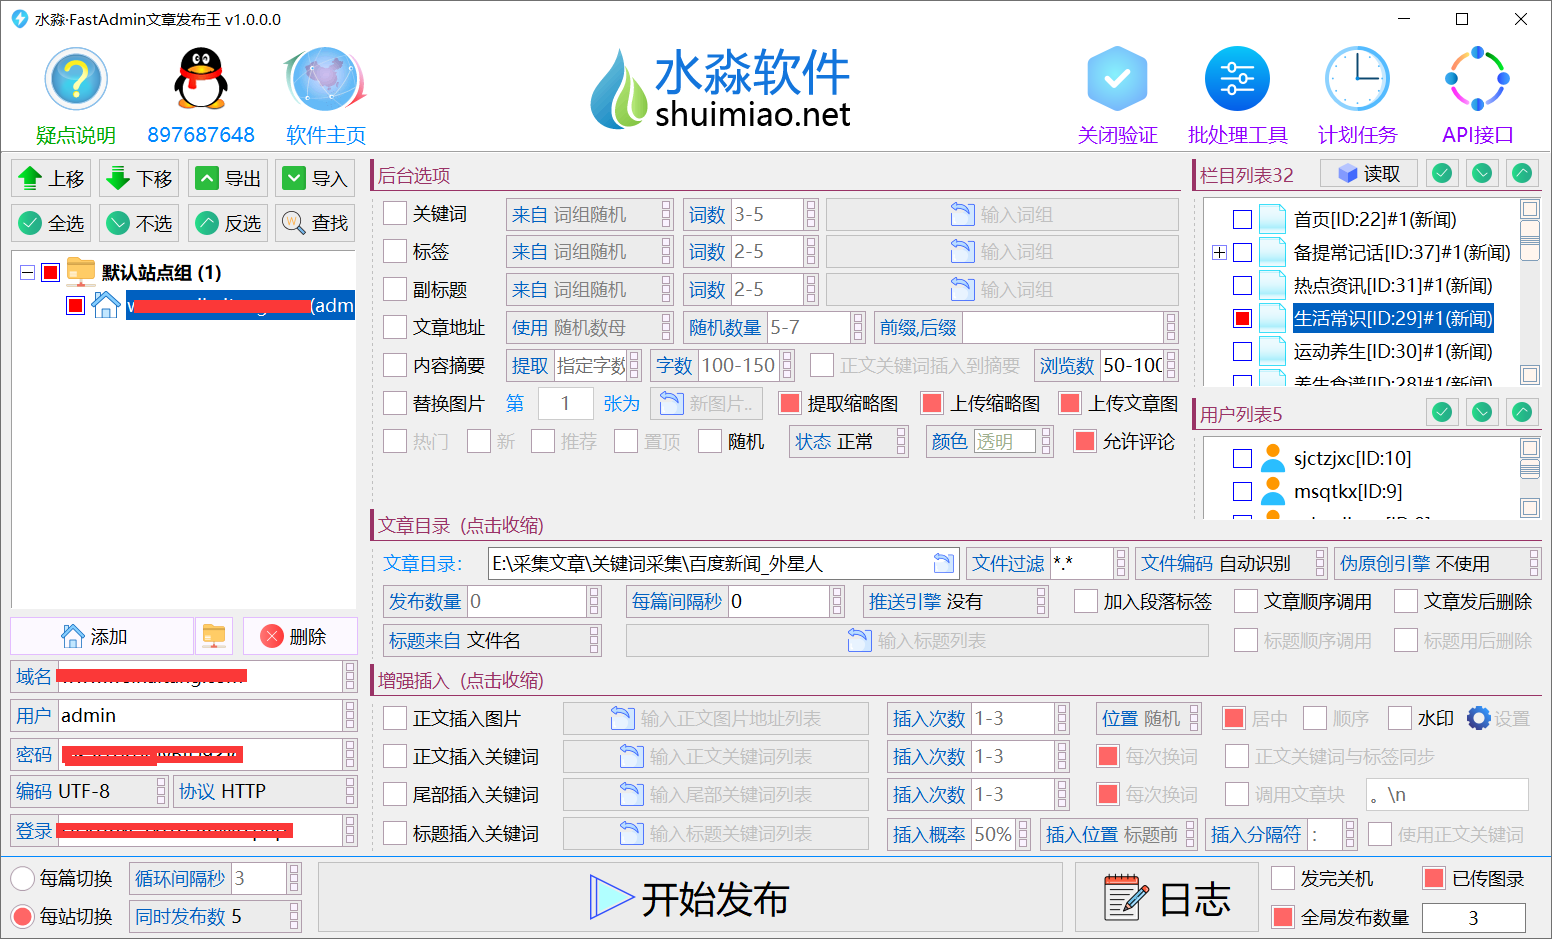
Task: Enable the 标签 checkbox
Action: pos(395,251)
